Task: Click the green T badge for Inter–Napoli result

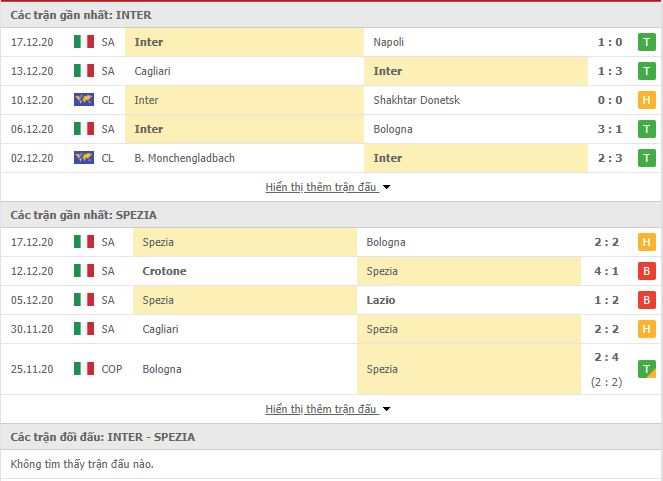Action: click(x=645, y=42)
